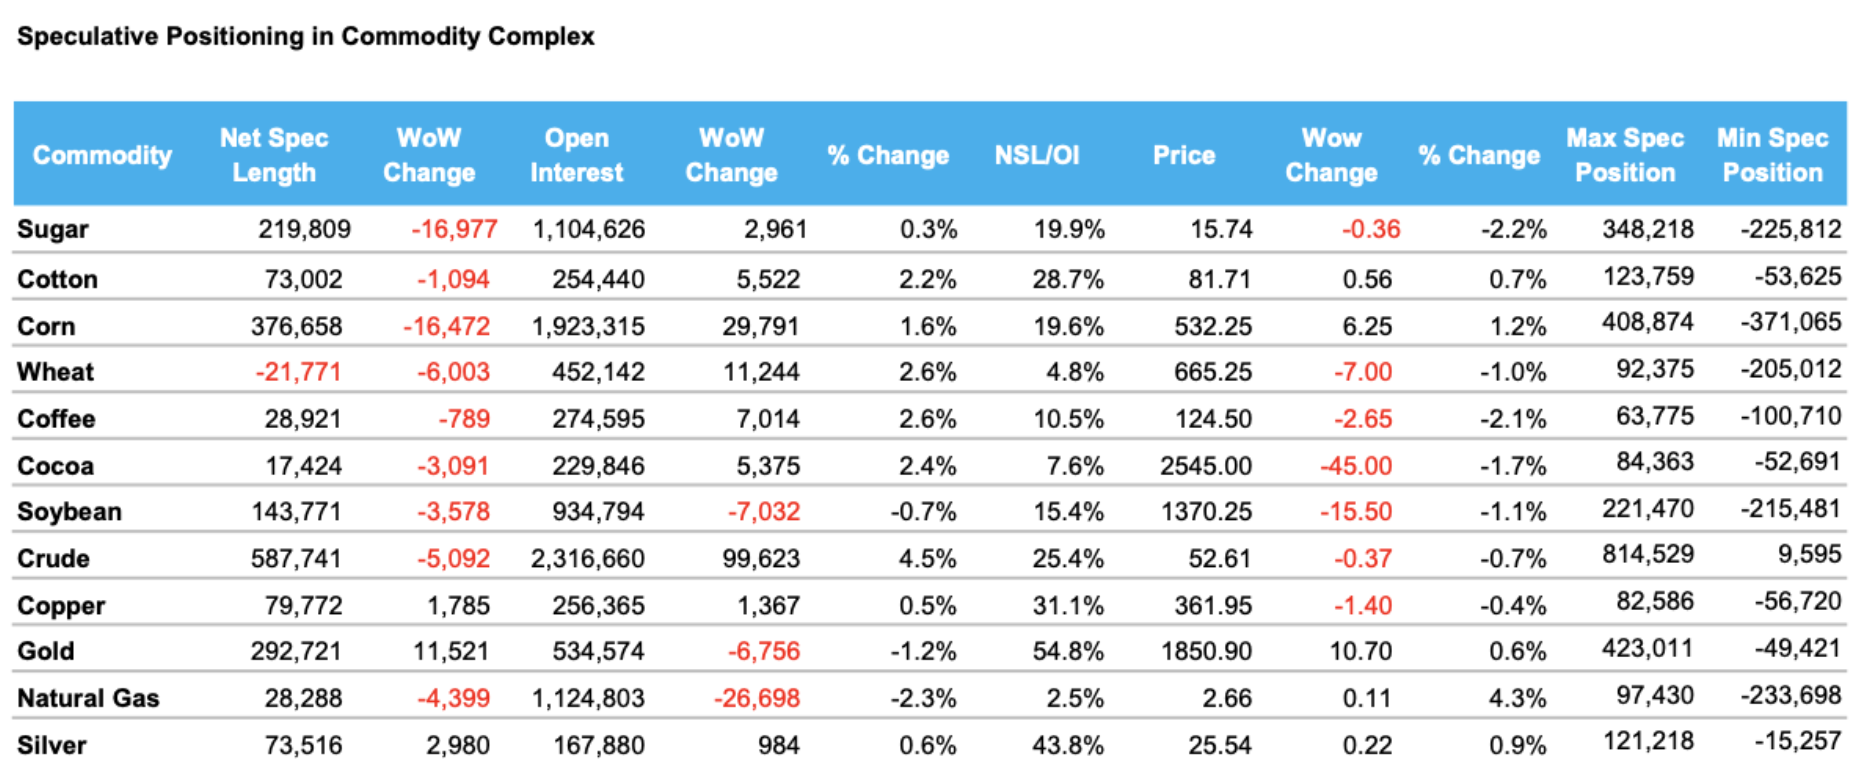Click Cocoa net spec length 17,424

click(303, 466)
